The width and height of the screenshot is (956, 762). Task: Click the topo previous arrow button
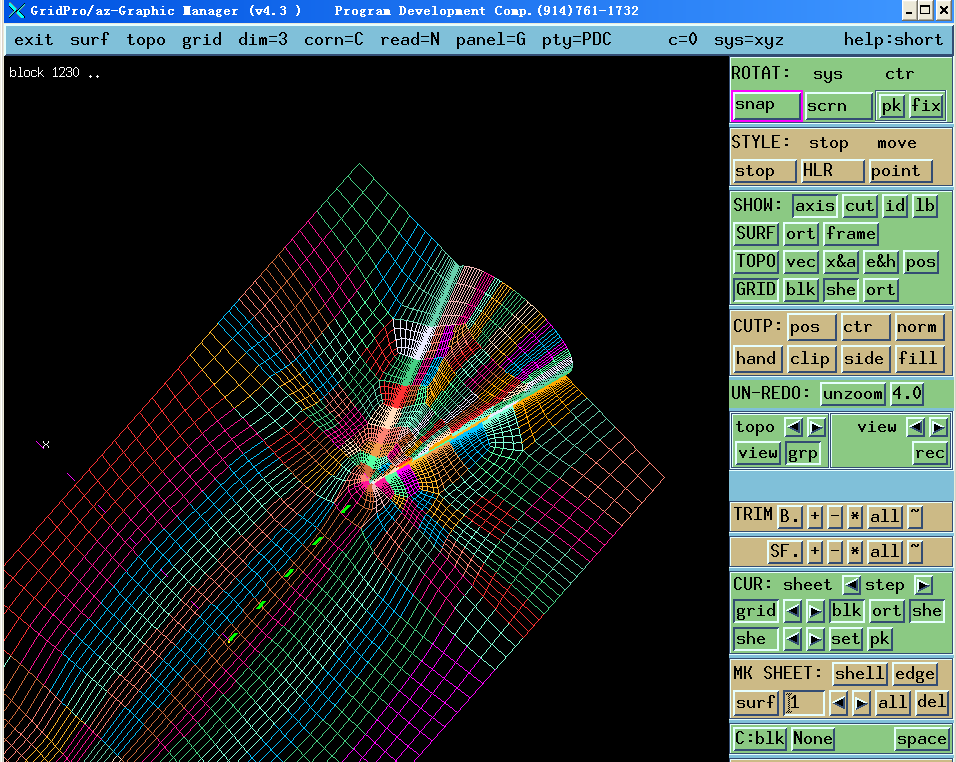[793, 427]
